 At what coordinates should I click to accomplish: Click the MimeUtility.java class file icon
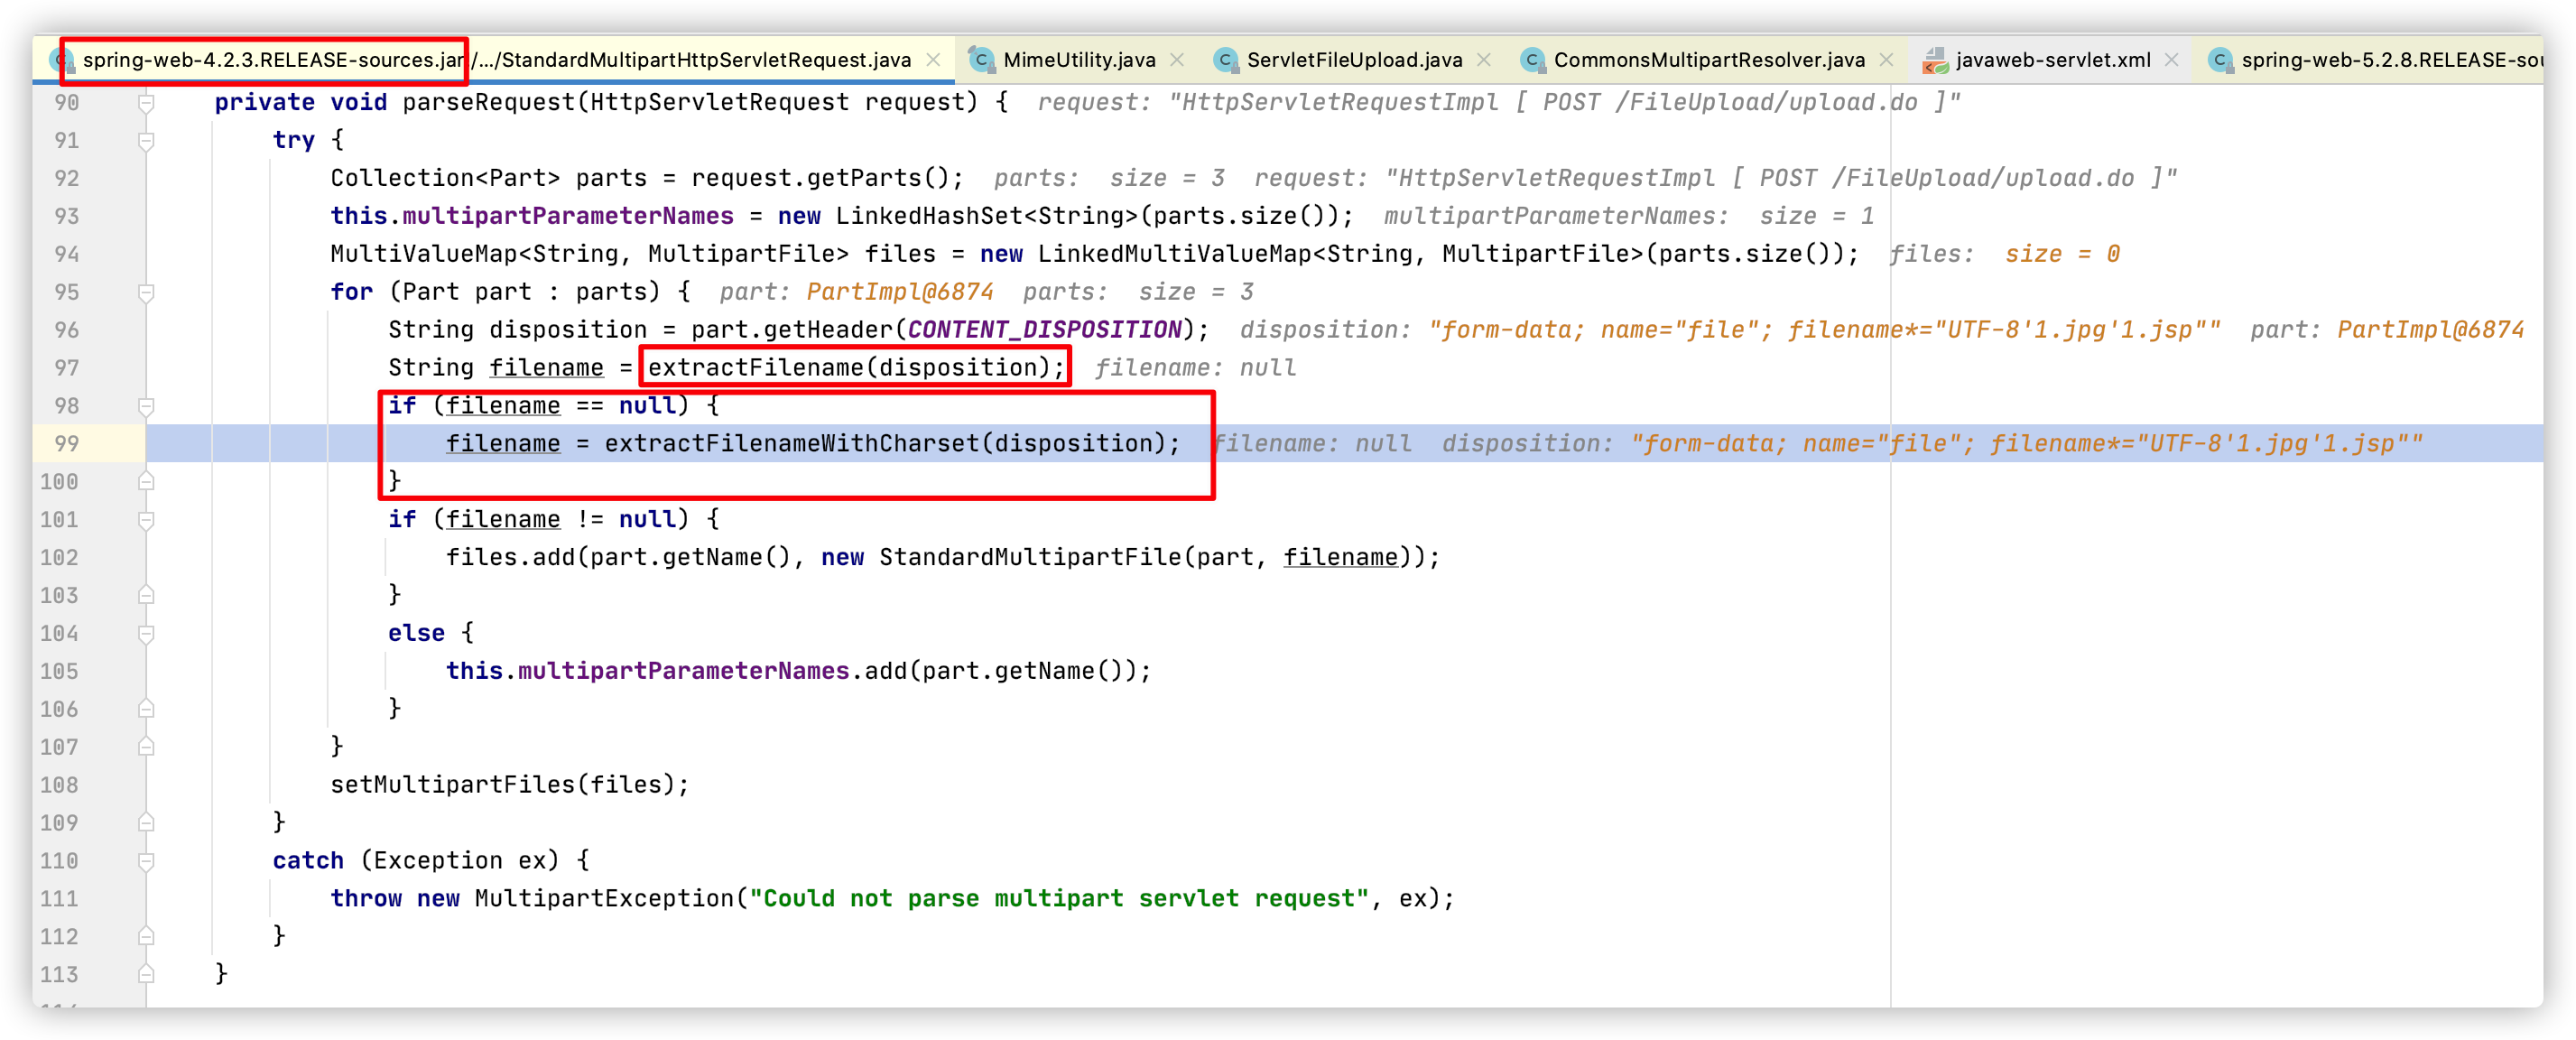click(981, 60)
